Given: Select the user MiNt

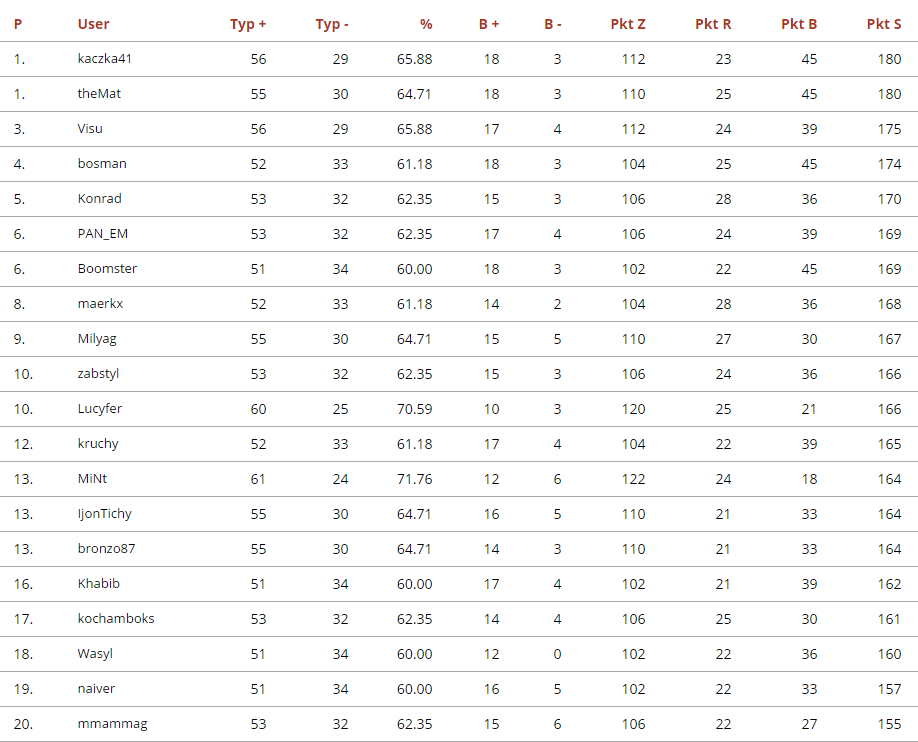Looking at the screenshot, I should pos(92,479).
